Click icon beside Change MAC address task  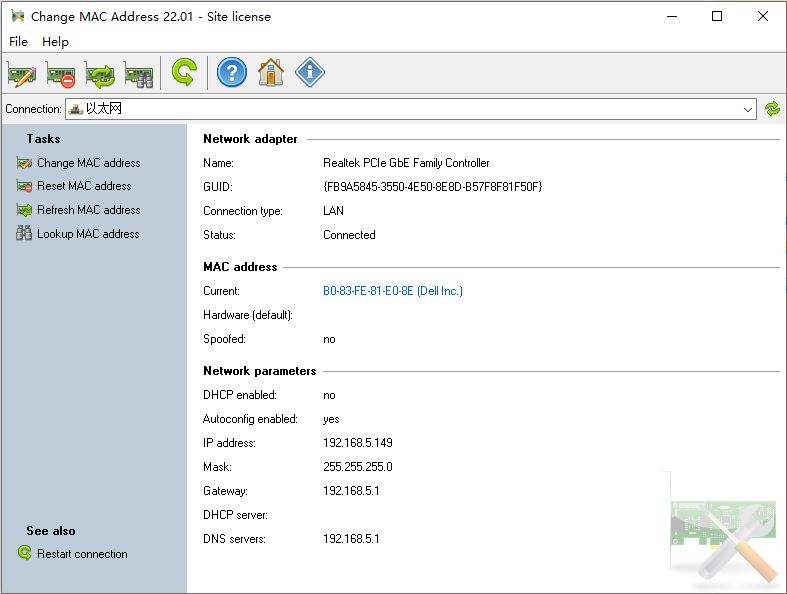coord(24,163)
